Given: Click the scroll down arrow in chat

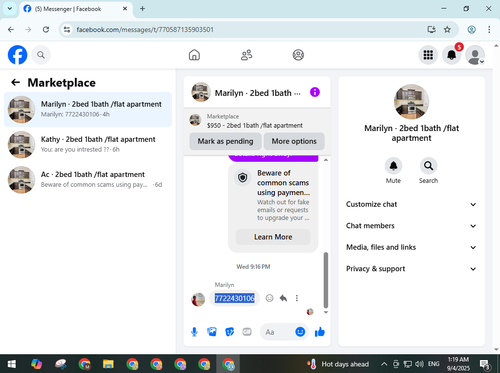Looking at the screenshot, I should pos(326,312).
